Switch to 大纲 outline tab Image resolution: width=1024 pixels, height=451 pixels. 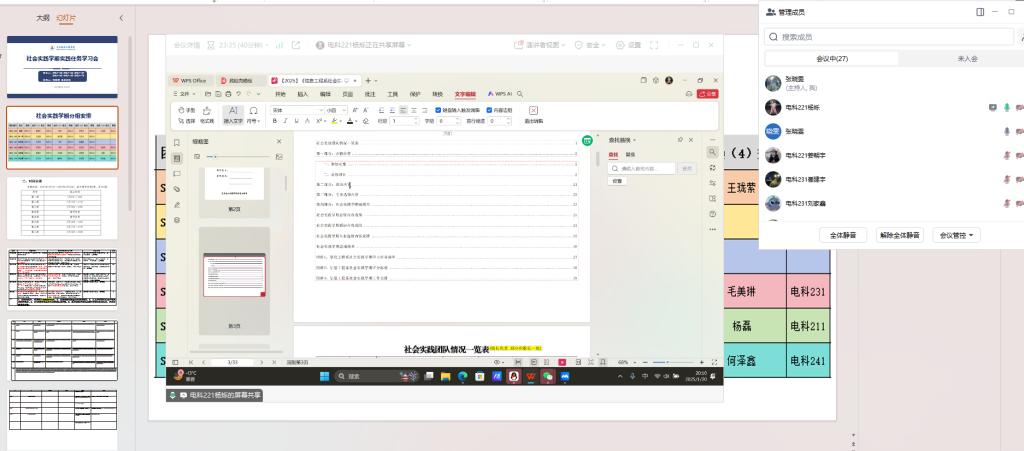pyautogui.click(x=42, y=18)
